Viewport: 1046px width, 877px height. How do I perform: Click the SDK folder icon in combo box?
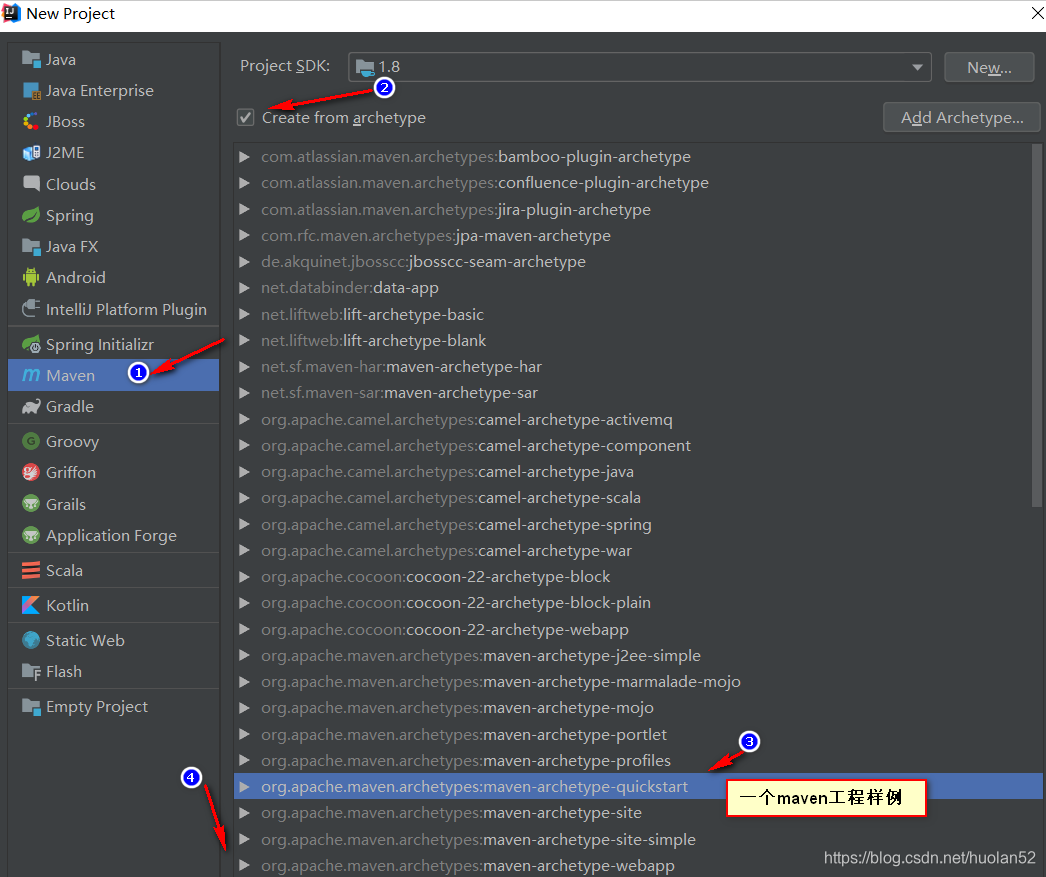pos(365,67)
